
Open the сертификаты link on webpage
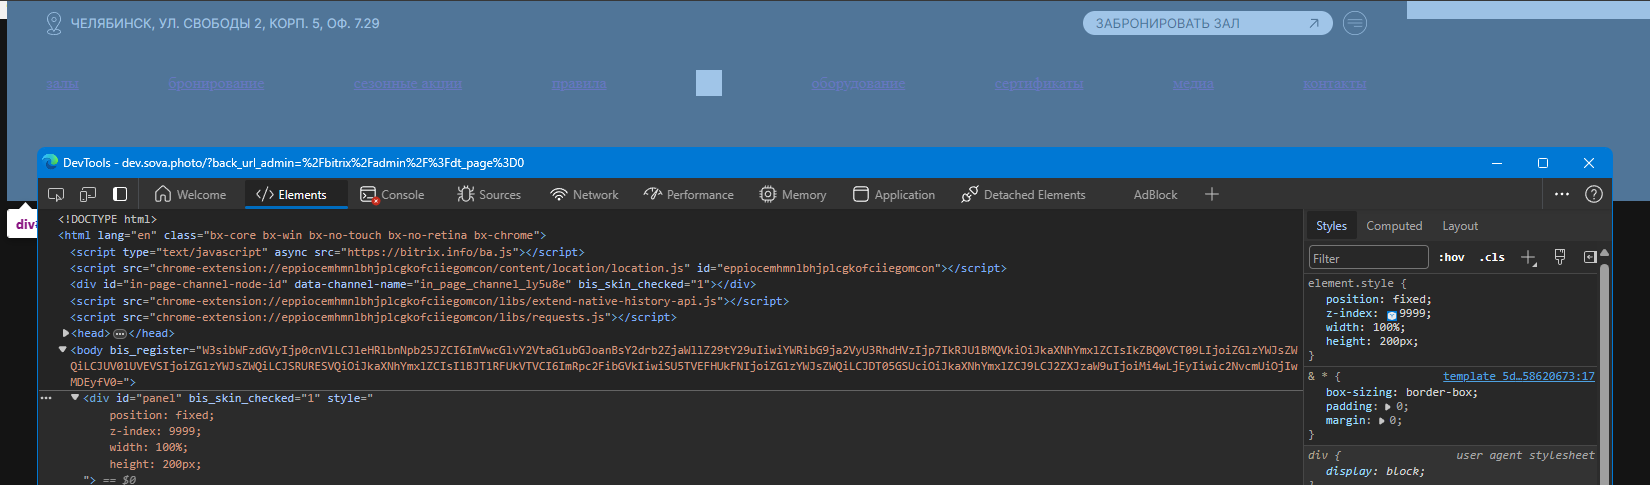coord(1039,84)
